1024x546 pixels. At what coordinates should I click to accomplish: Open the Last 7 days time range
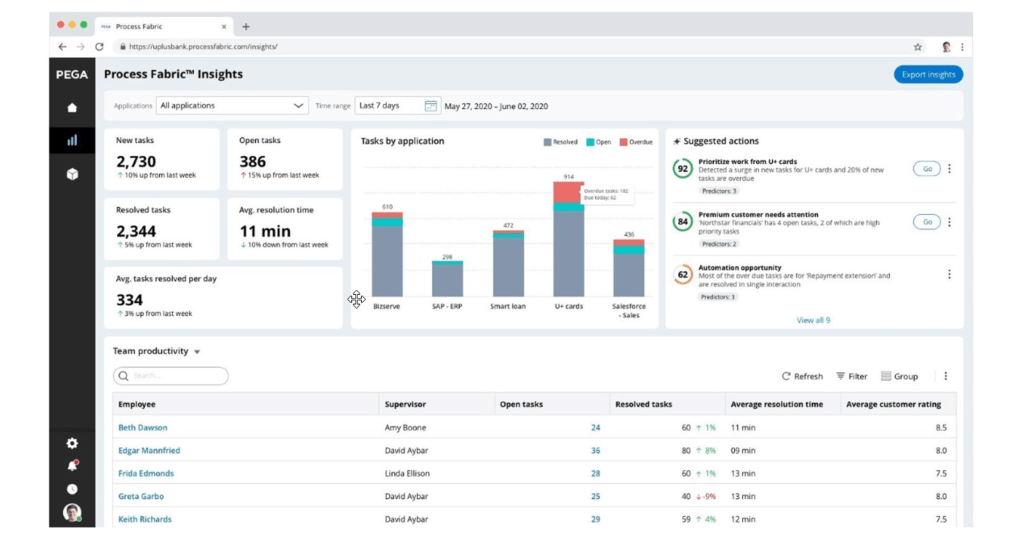coord(398,106)
